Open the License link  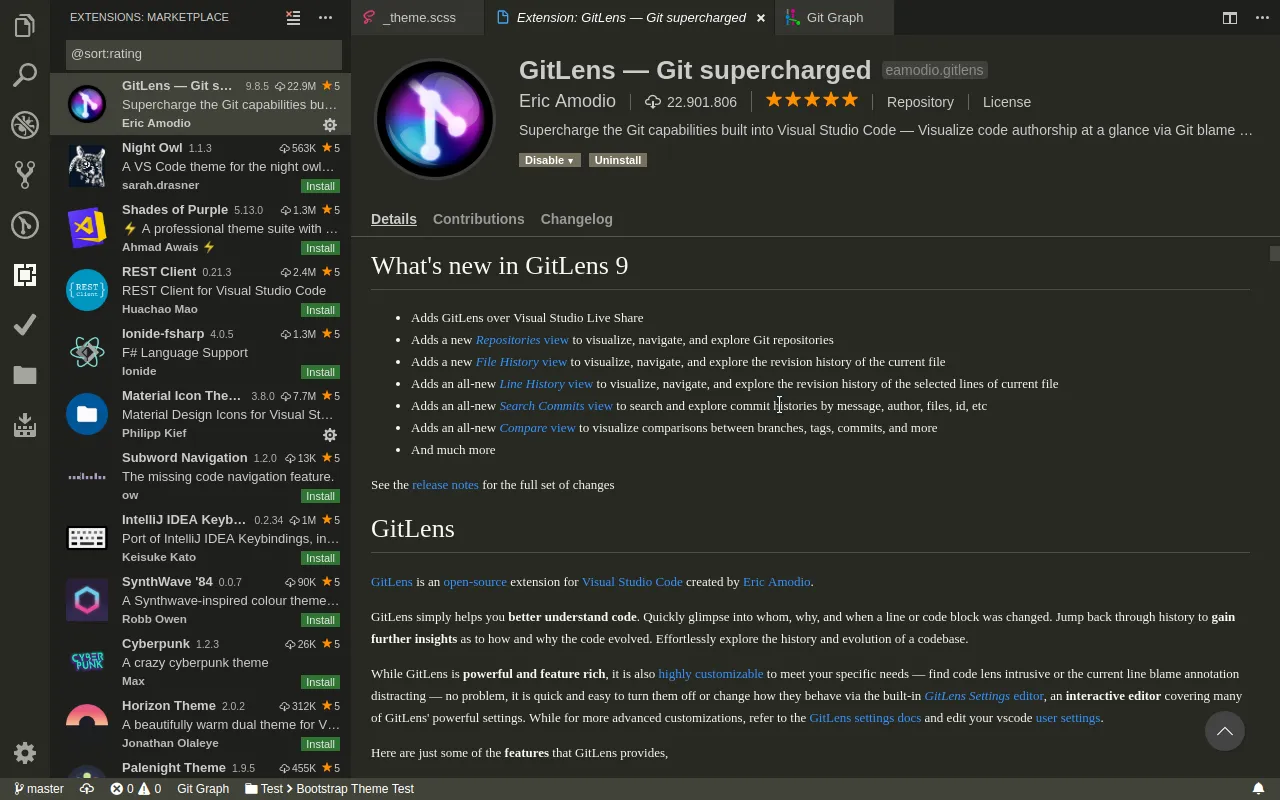coord(1007,102)
